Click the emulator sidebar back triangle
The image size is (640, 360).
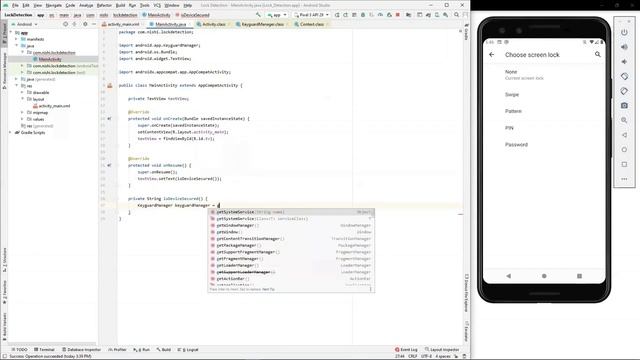coord(624,135)
